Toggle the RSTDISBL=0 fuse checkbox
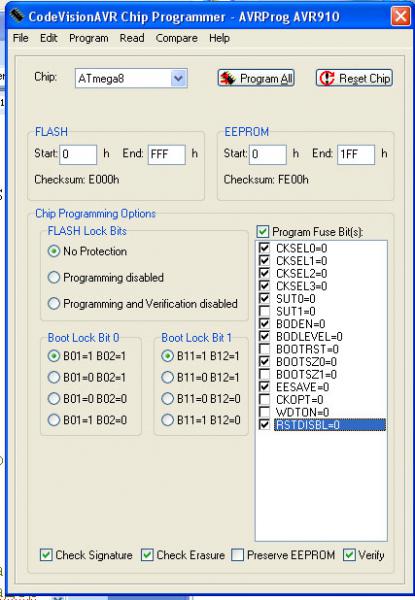 pyautogui.click(x=264, y=425)
